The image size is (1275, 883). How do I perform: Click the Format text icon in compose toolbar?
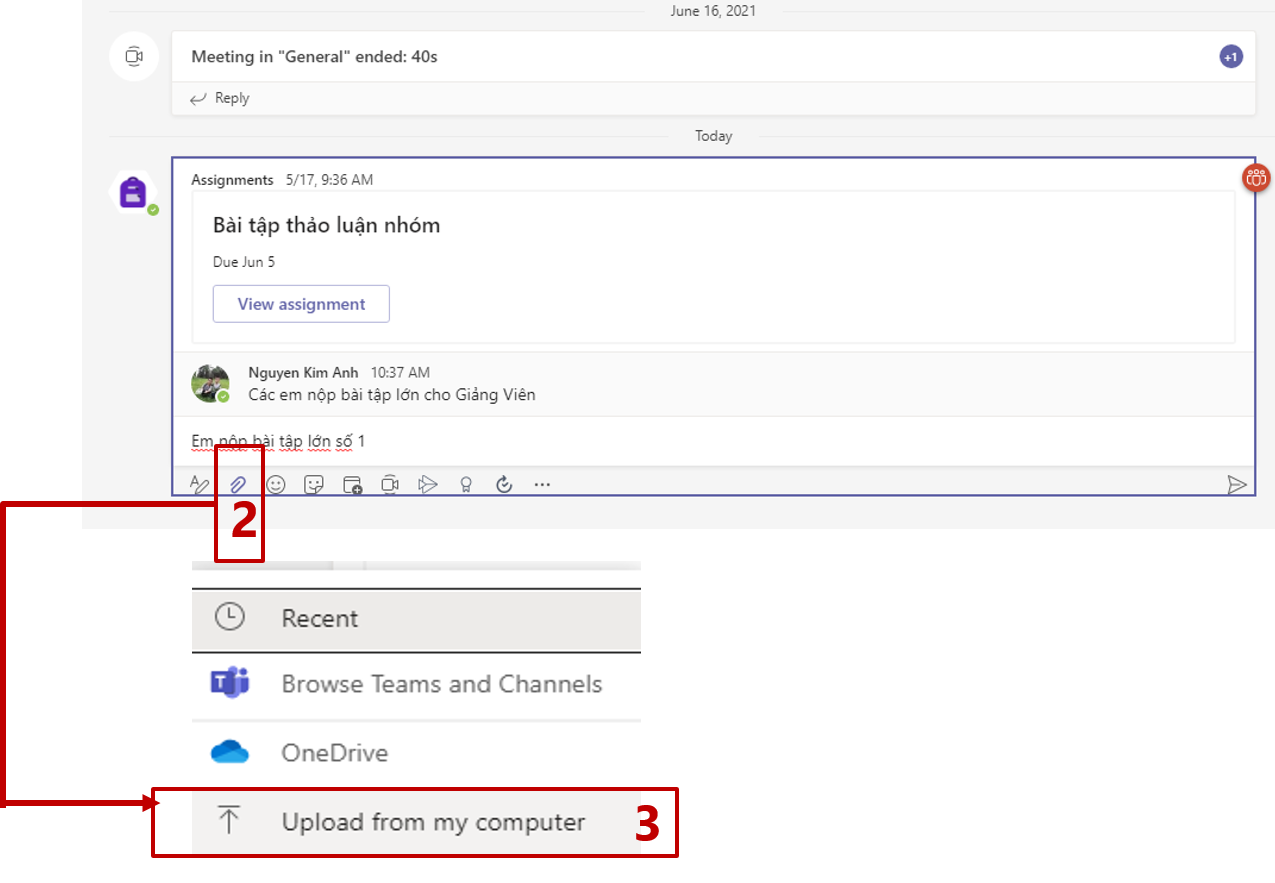[x=200, y=485]
